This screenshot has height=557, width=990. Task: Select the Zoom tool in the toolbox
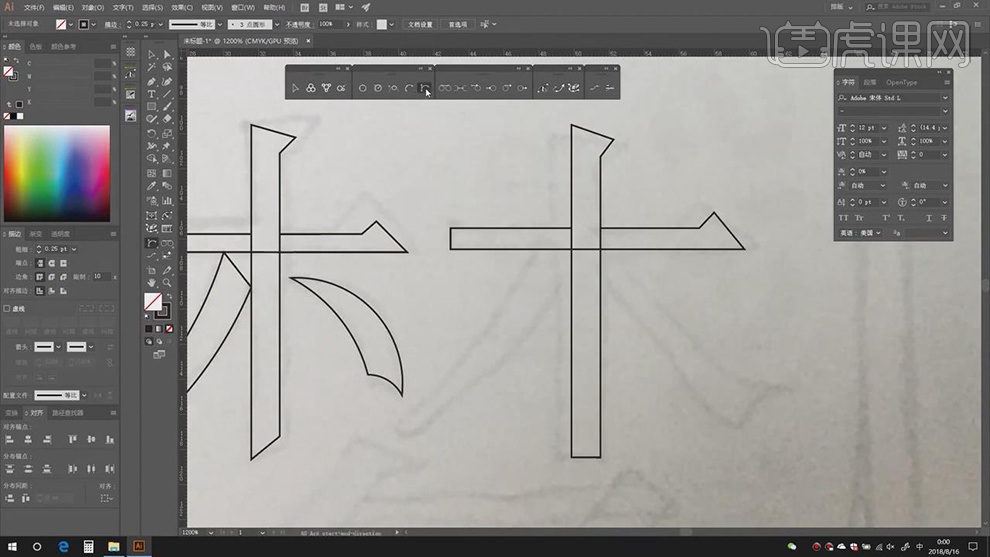point(167,283)
